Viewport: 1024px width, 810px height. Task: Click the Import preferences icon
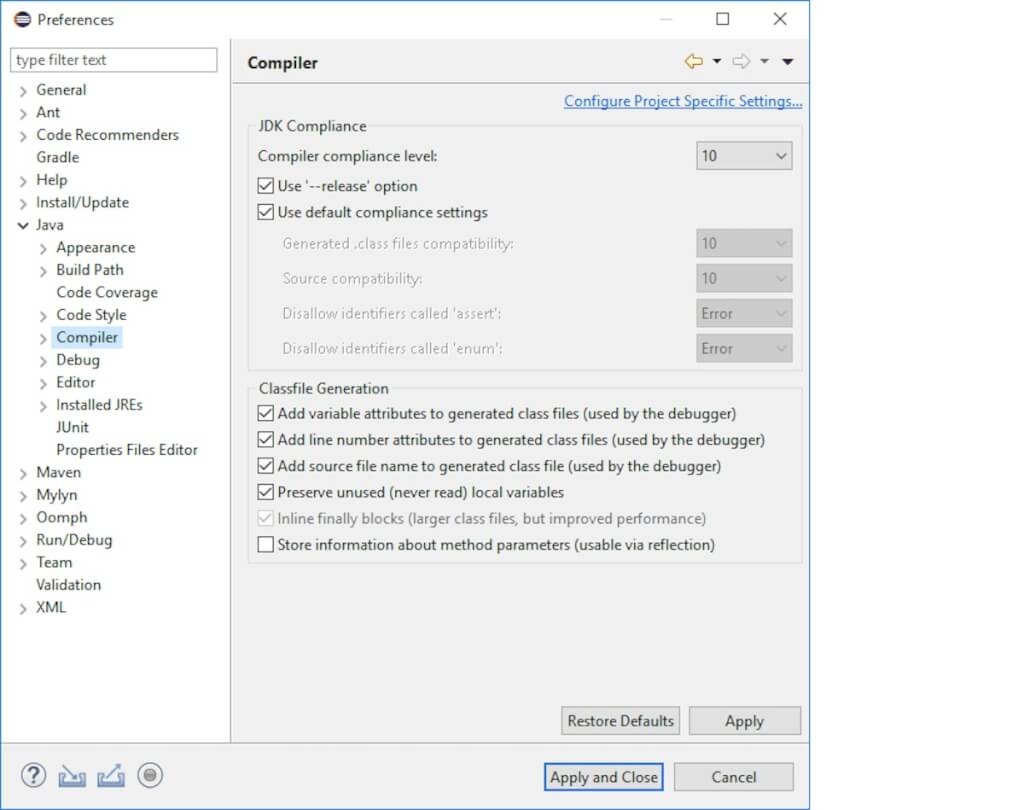tap(72, 775)
